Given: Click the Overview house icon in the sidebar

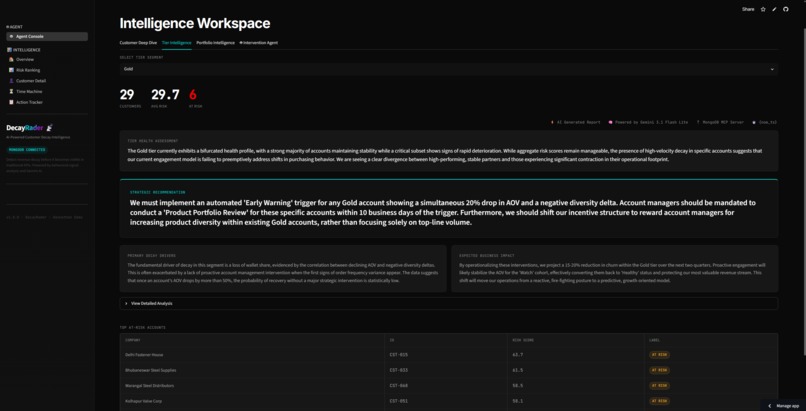Looking at the screenshot, I should [x=11, y=60].
